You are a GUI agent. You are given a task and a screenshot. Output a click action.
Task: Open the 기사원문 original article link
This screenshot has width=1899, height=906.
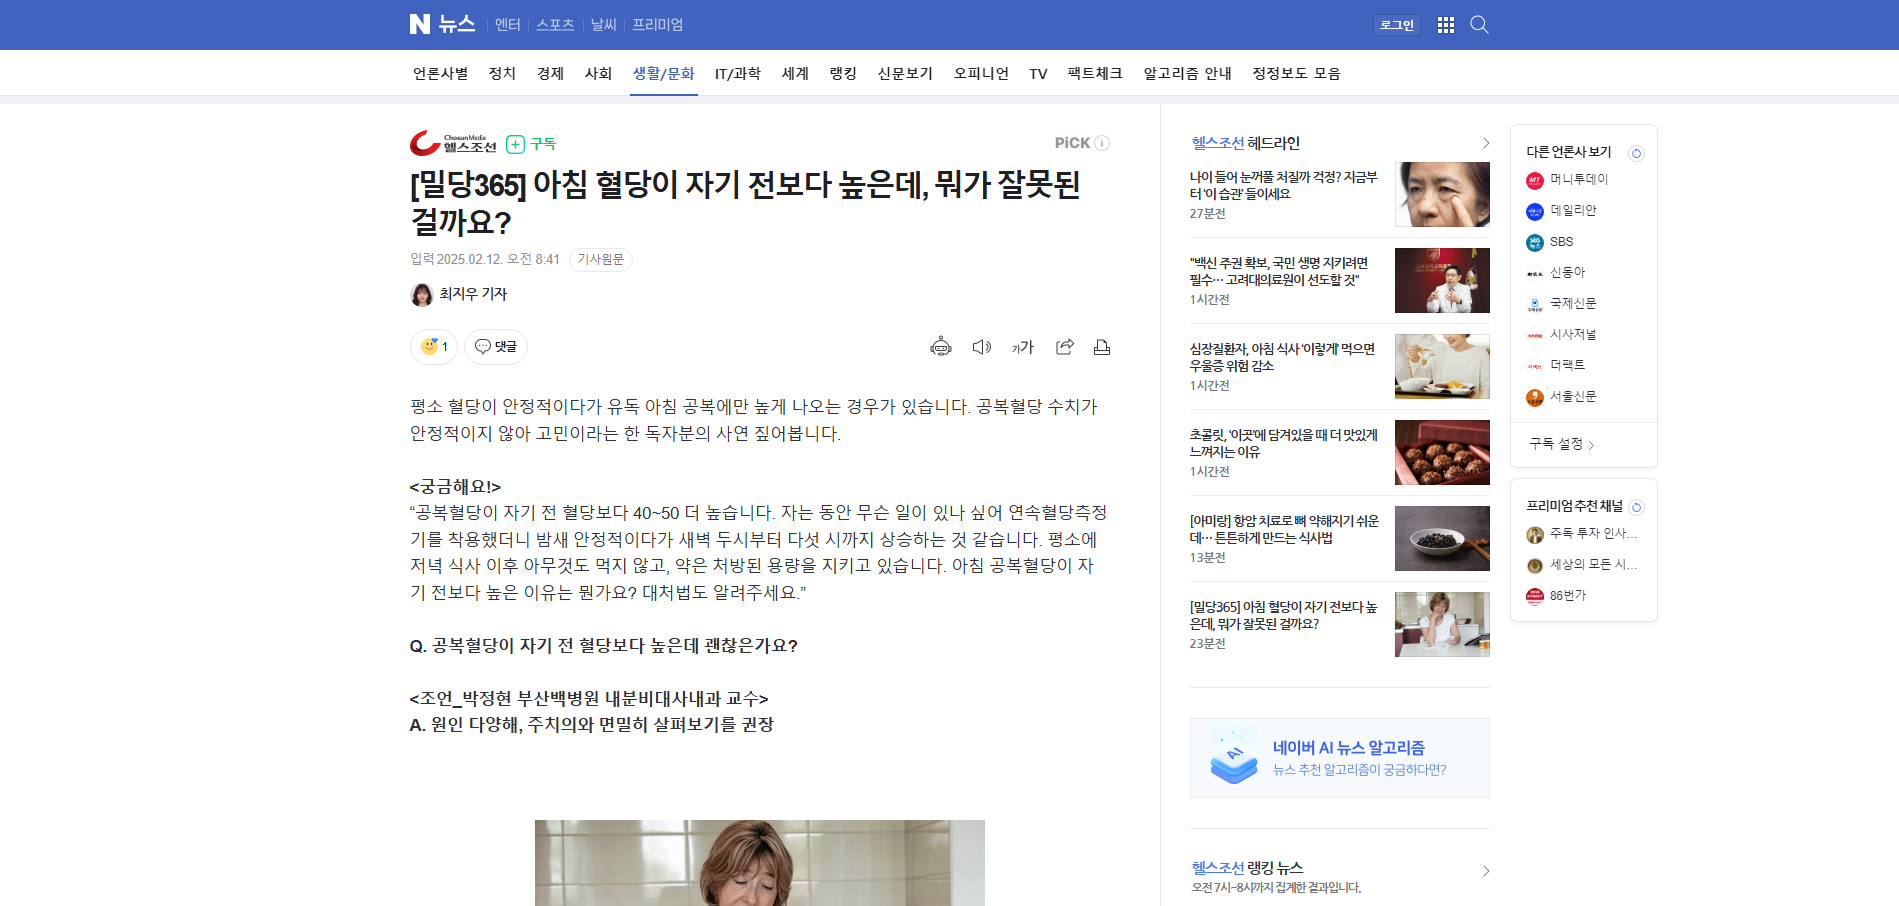(x=600, y=260)
